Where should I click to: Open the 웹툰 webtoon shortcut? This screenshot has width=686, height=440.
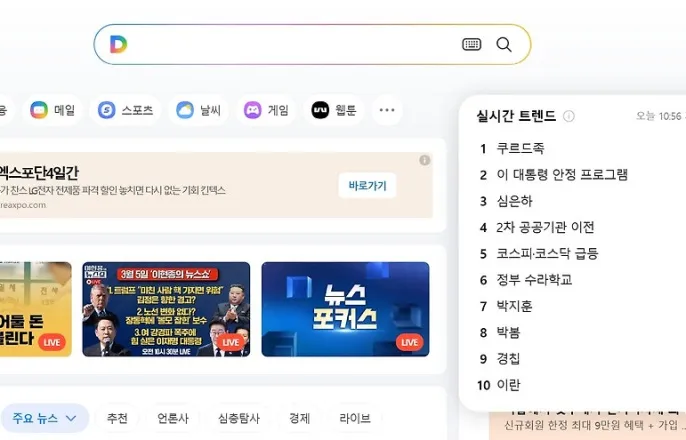pos(334,110)
